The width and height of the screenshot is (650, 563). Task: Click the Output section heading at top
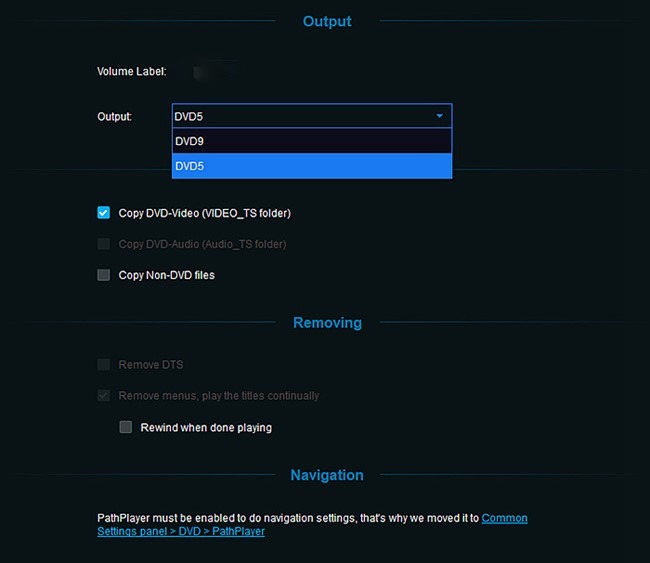(327, 21)
